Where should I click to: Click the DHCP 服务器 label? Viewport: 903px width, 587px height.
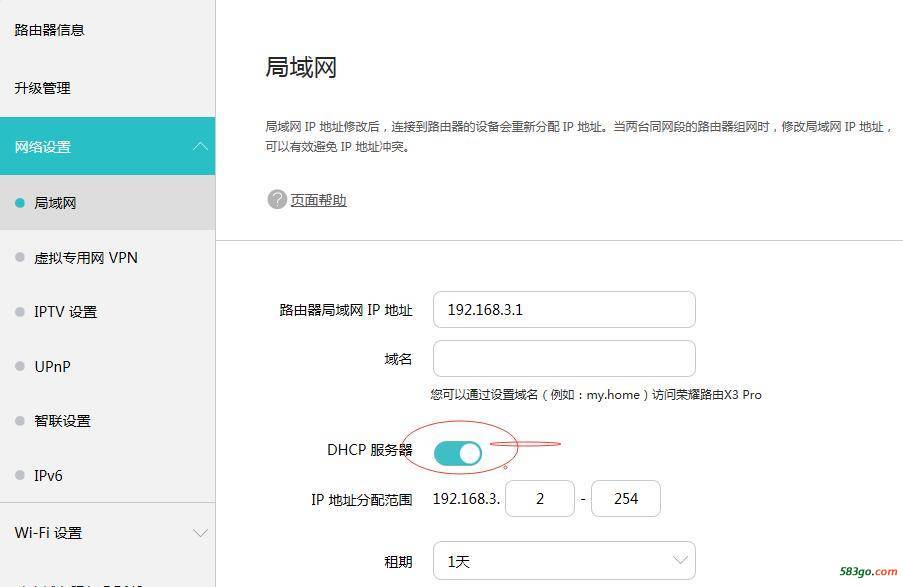370,450
